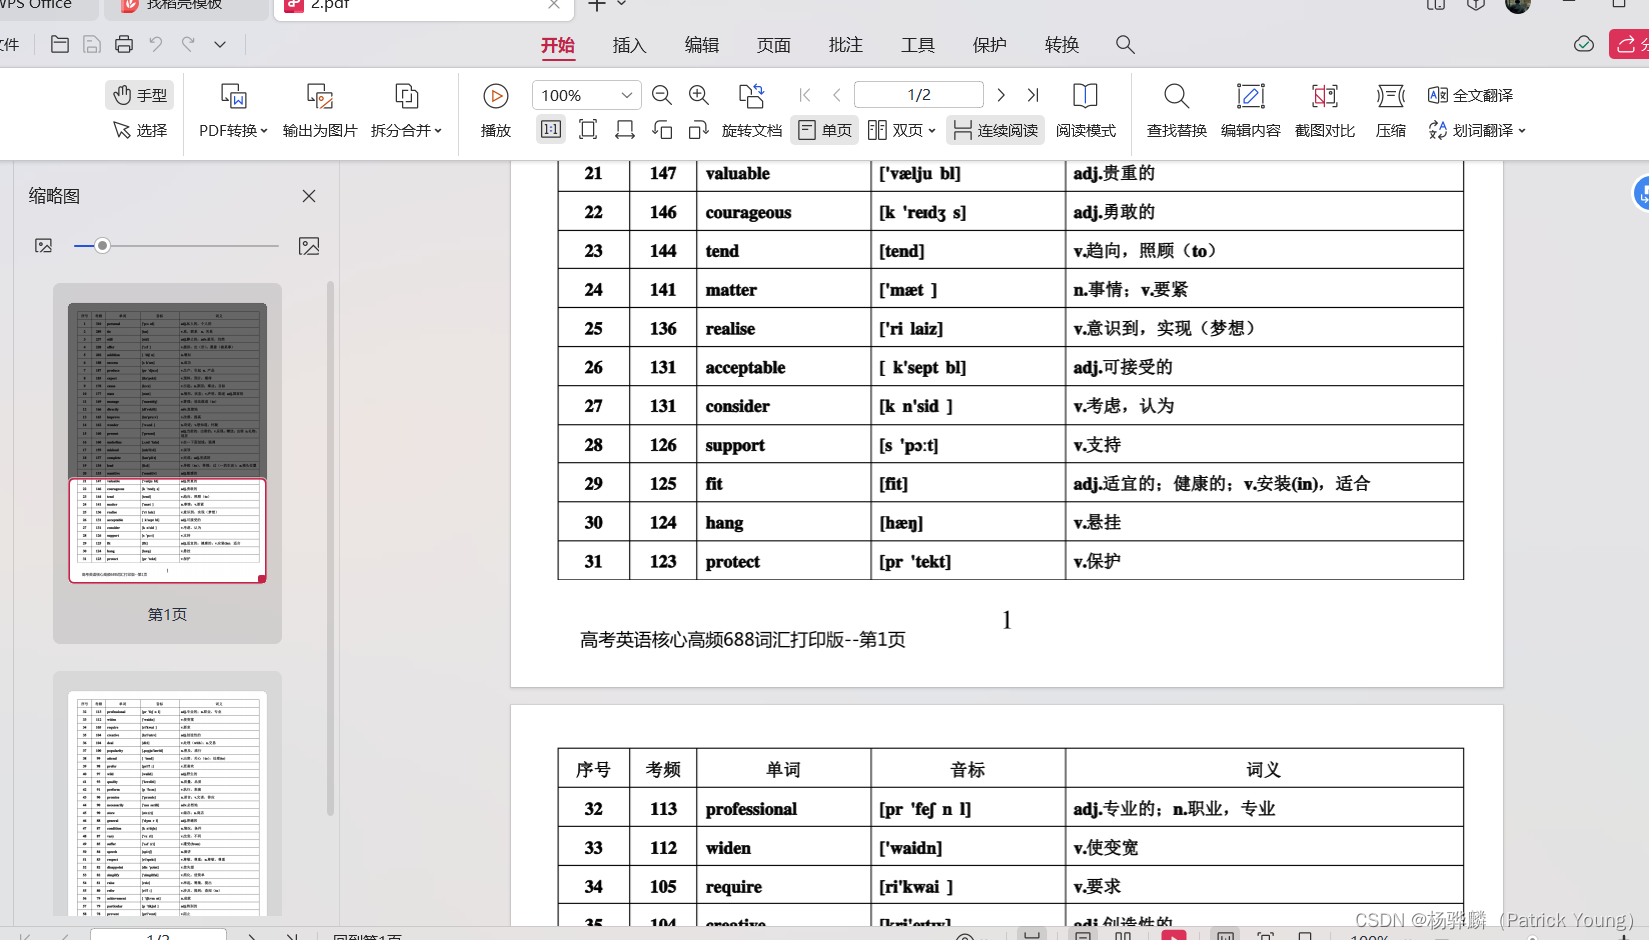Click the save disk icon
1649x940 pixels.
click(92, 44)
